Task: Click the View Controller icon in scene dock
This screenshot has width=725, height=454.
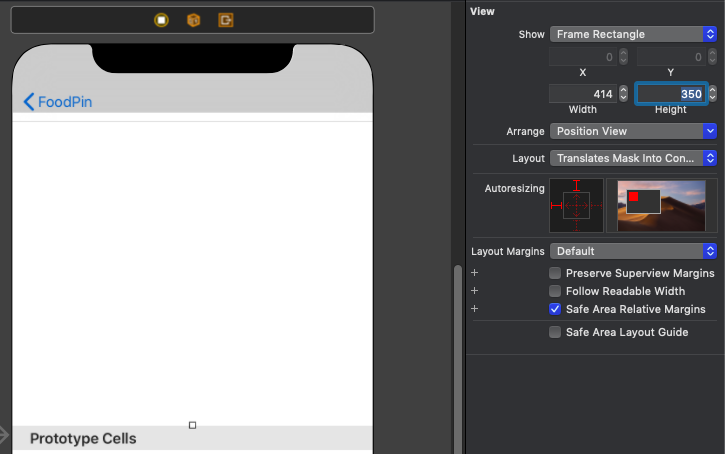Action: coord(161,20)
